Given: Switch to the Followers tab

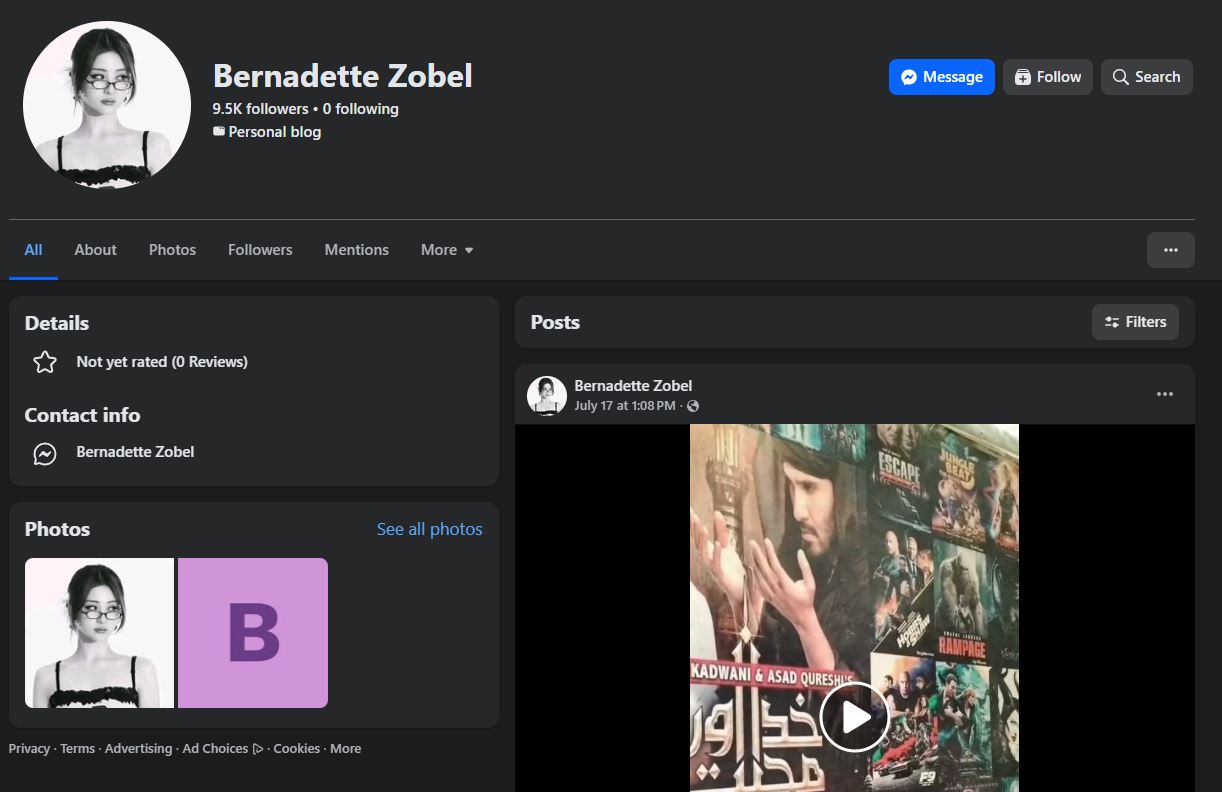Looking at the screenshot, I should pyautogui.click(x=260, y=250).
